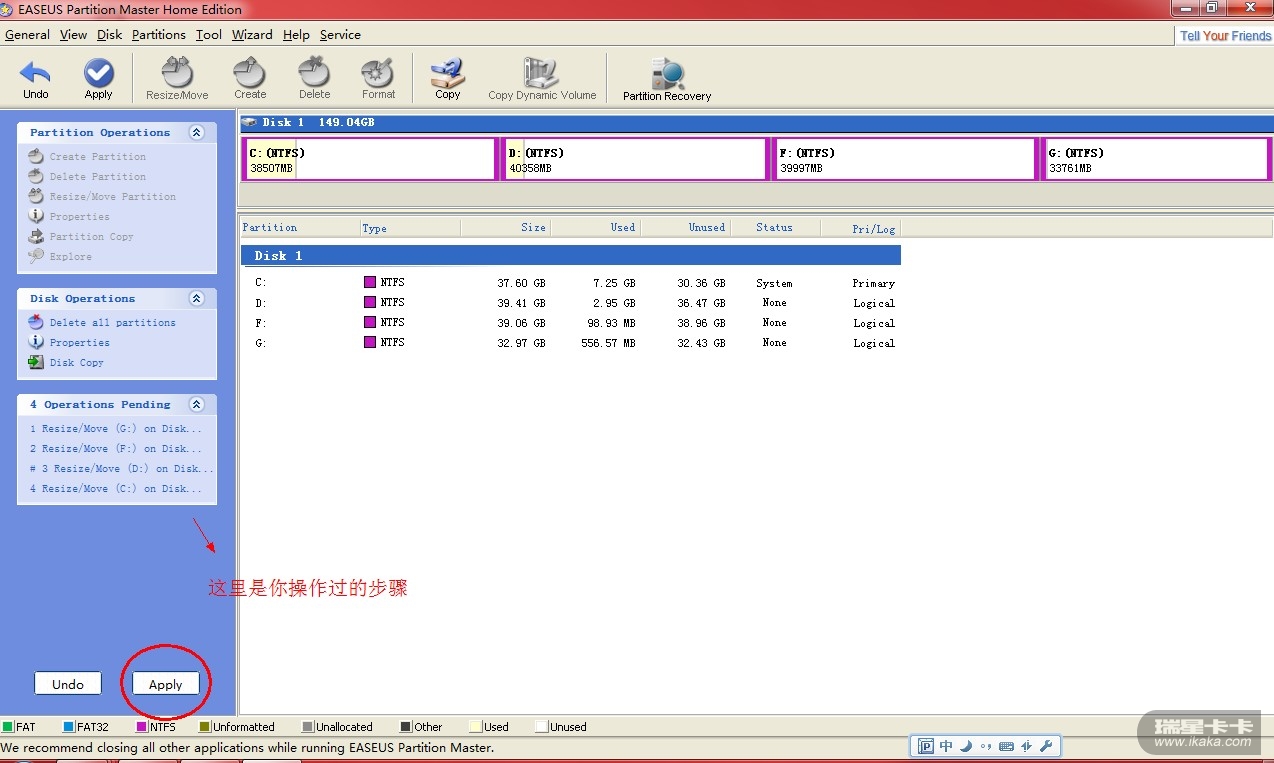Image resolution: width=1274 pixels, height=763 pixels.
Task: Select pending operation 3 Resize/Move (D:)
Action: 121,469
